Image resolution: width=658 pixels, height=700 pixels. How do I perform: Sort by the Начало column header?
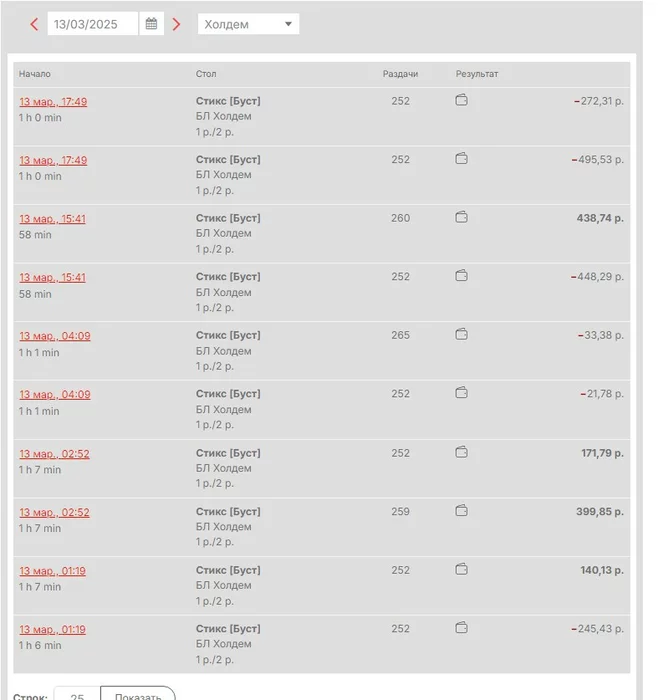pos(35,74)
